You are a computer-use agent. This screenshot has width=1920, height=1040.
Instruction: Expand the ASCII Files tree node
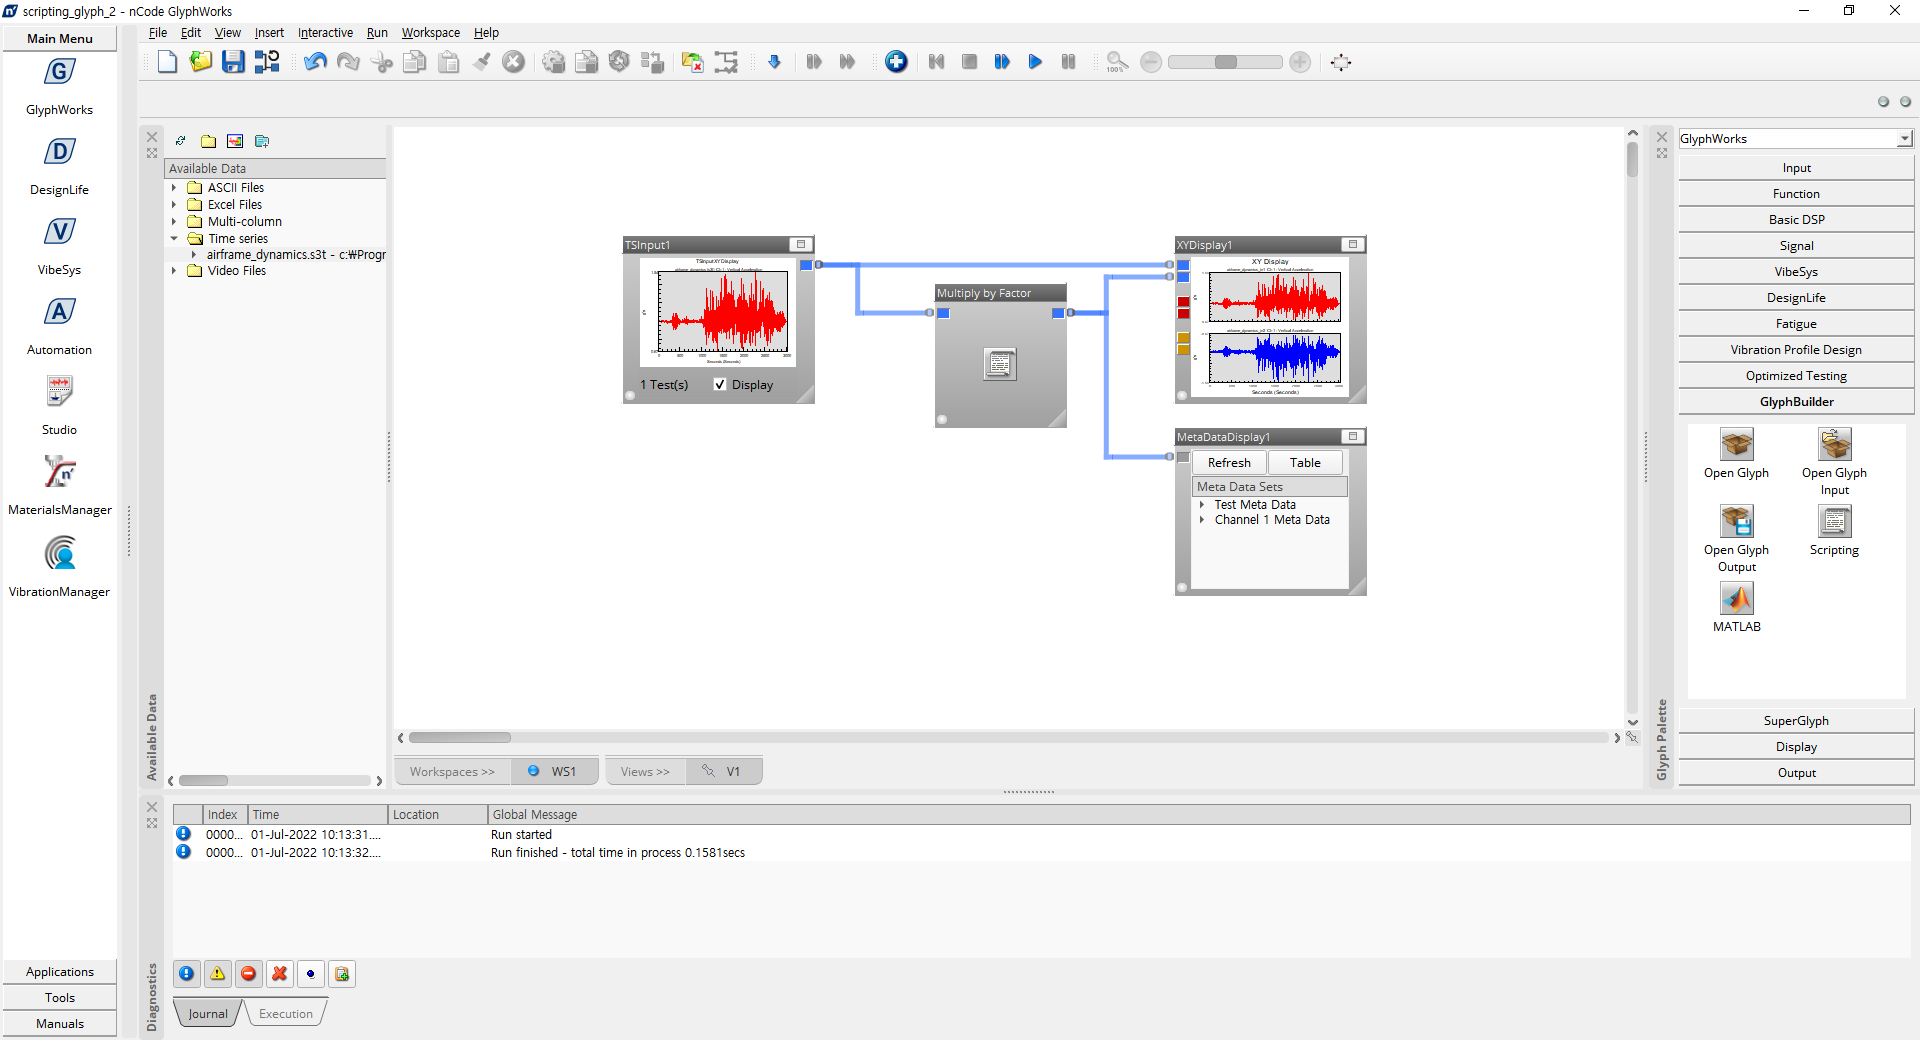click(x=174, y=188)
